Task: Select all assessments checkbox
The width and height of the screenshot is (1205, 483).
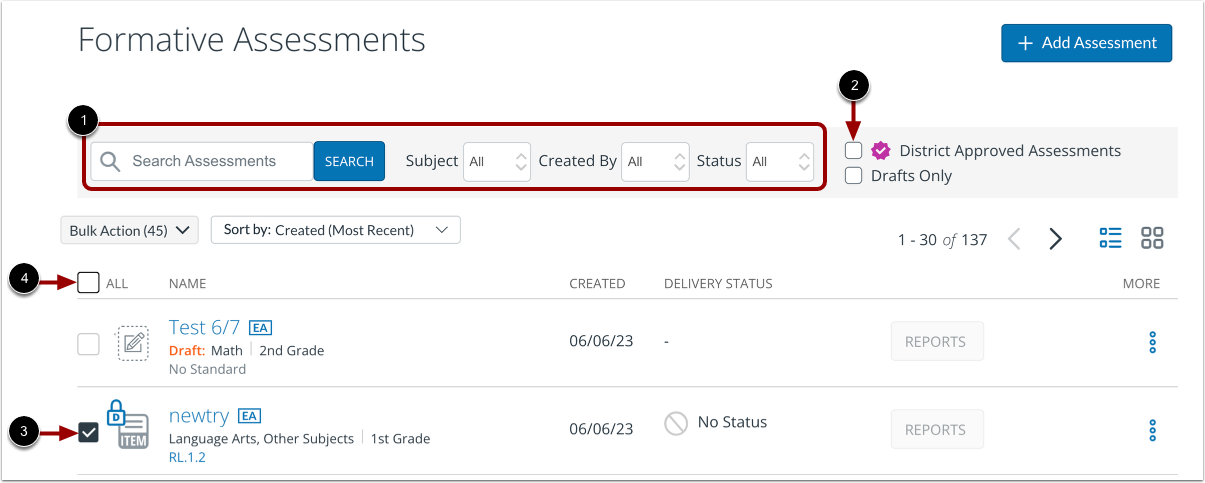Action: 89,283
